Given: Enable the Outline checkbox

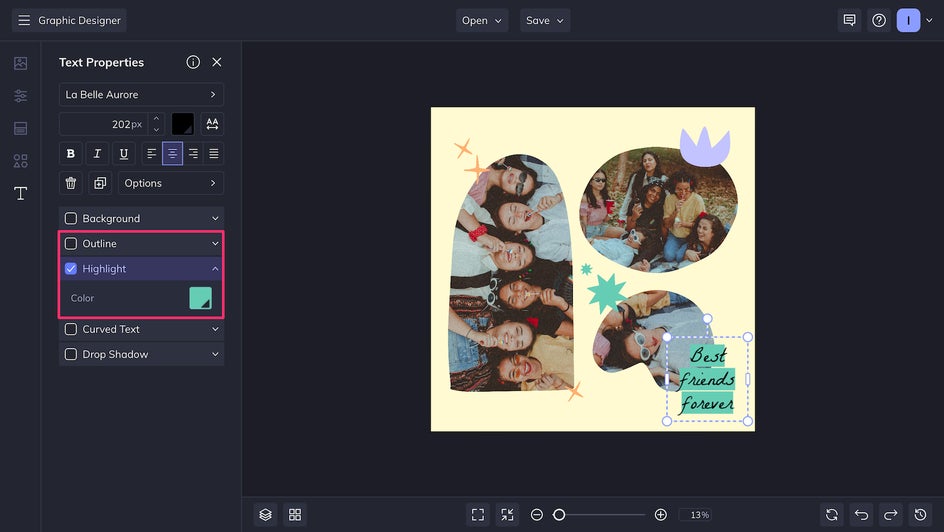Looking at the screenshot, I should tap(71, 244).
